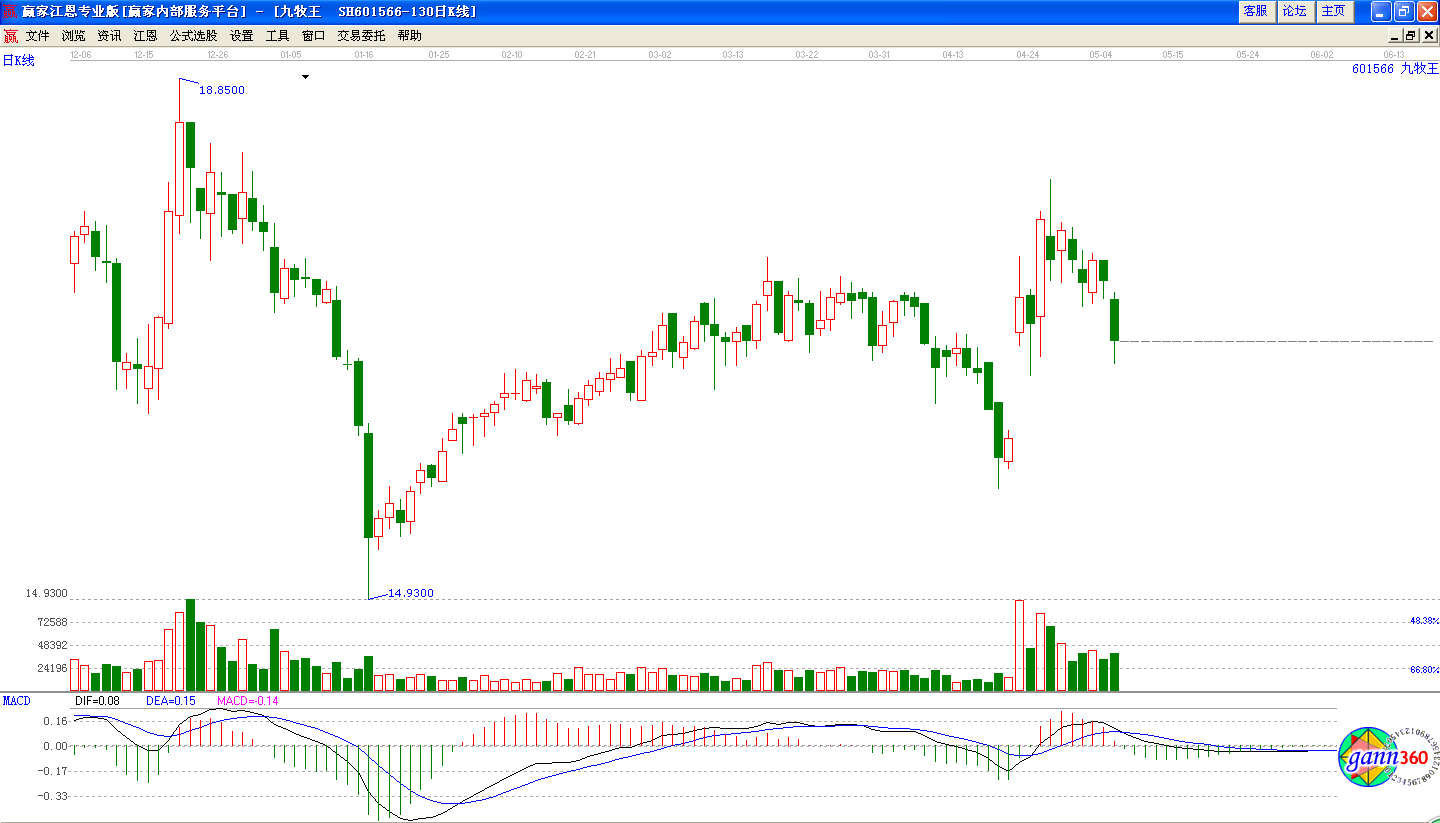
Task: Open the 帮助 menu
Action: (409, 35)
